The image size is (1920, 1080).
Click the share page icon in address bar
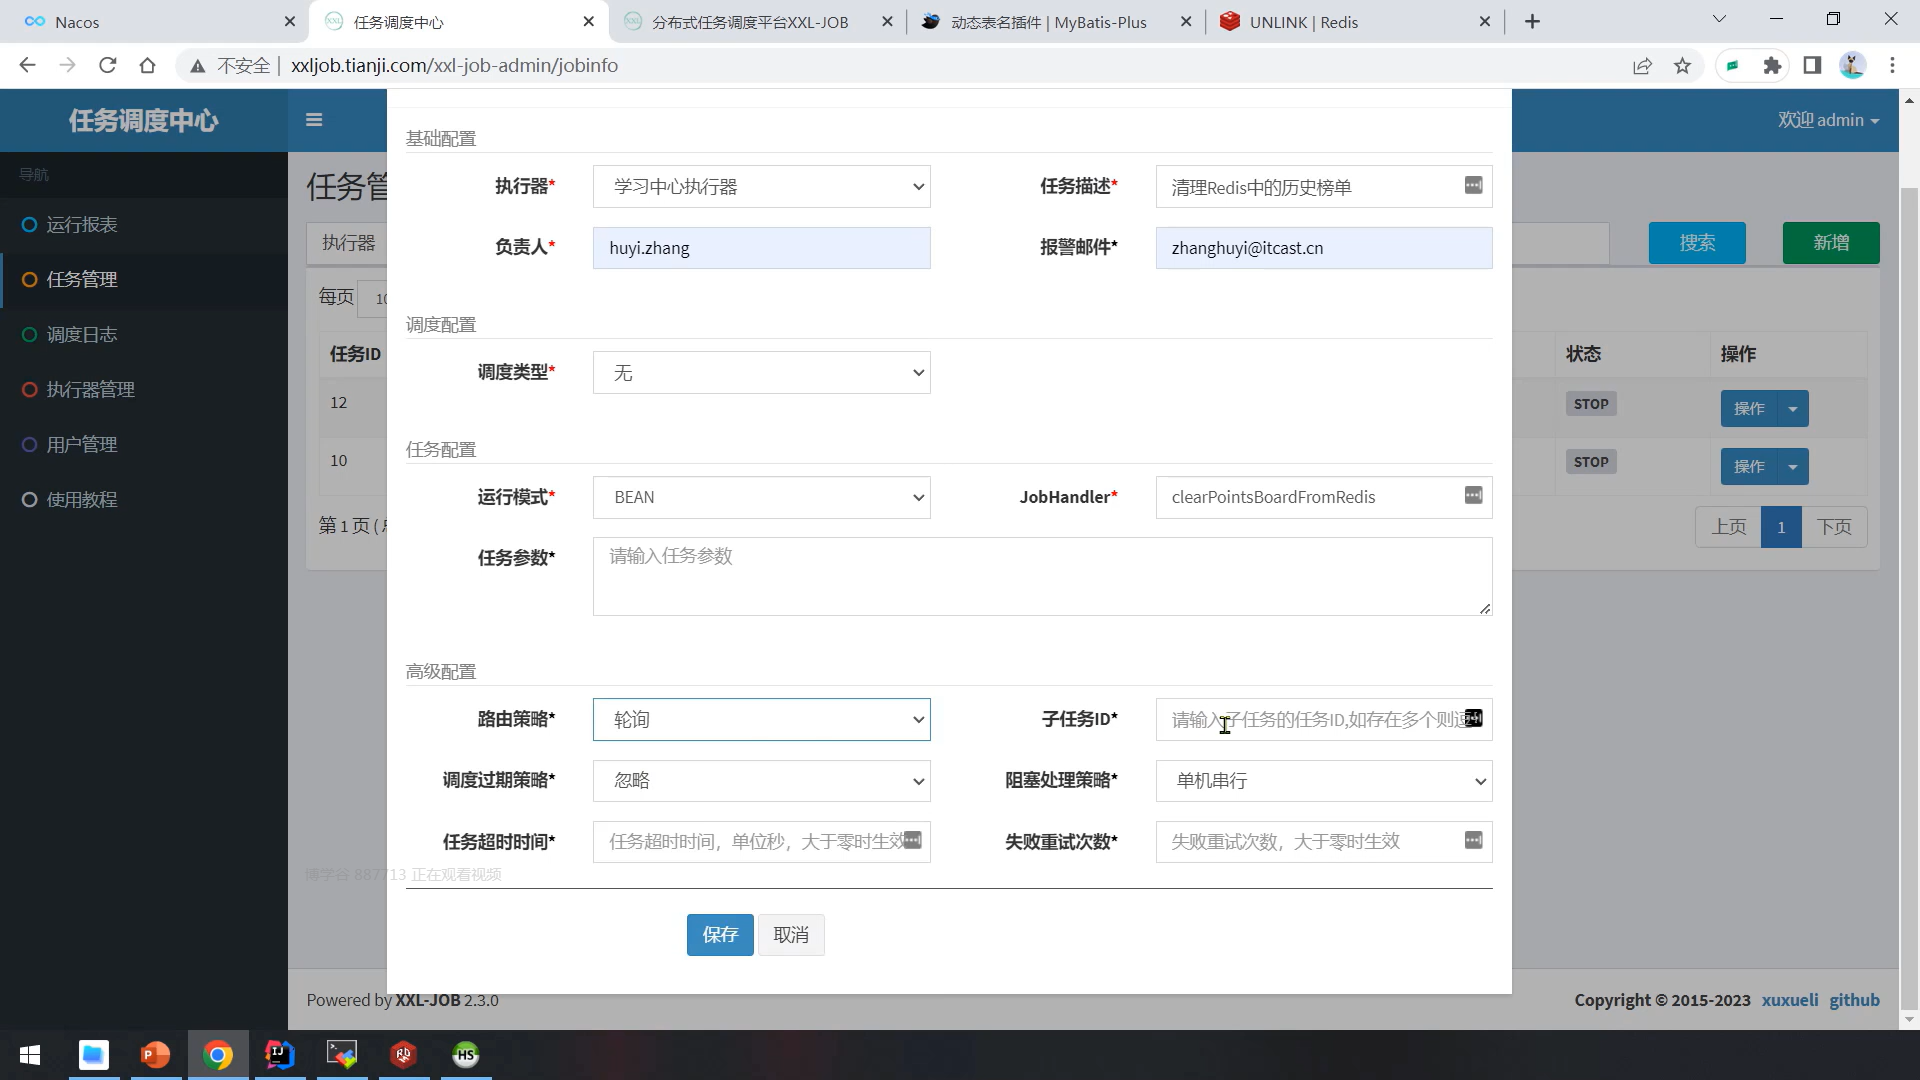point(1642,66)
